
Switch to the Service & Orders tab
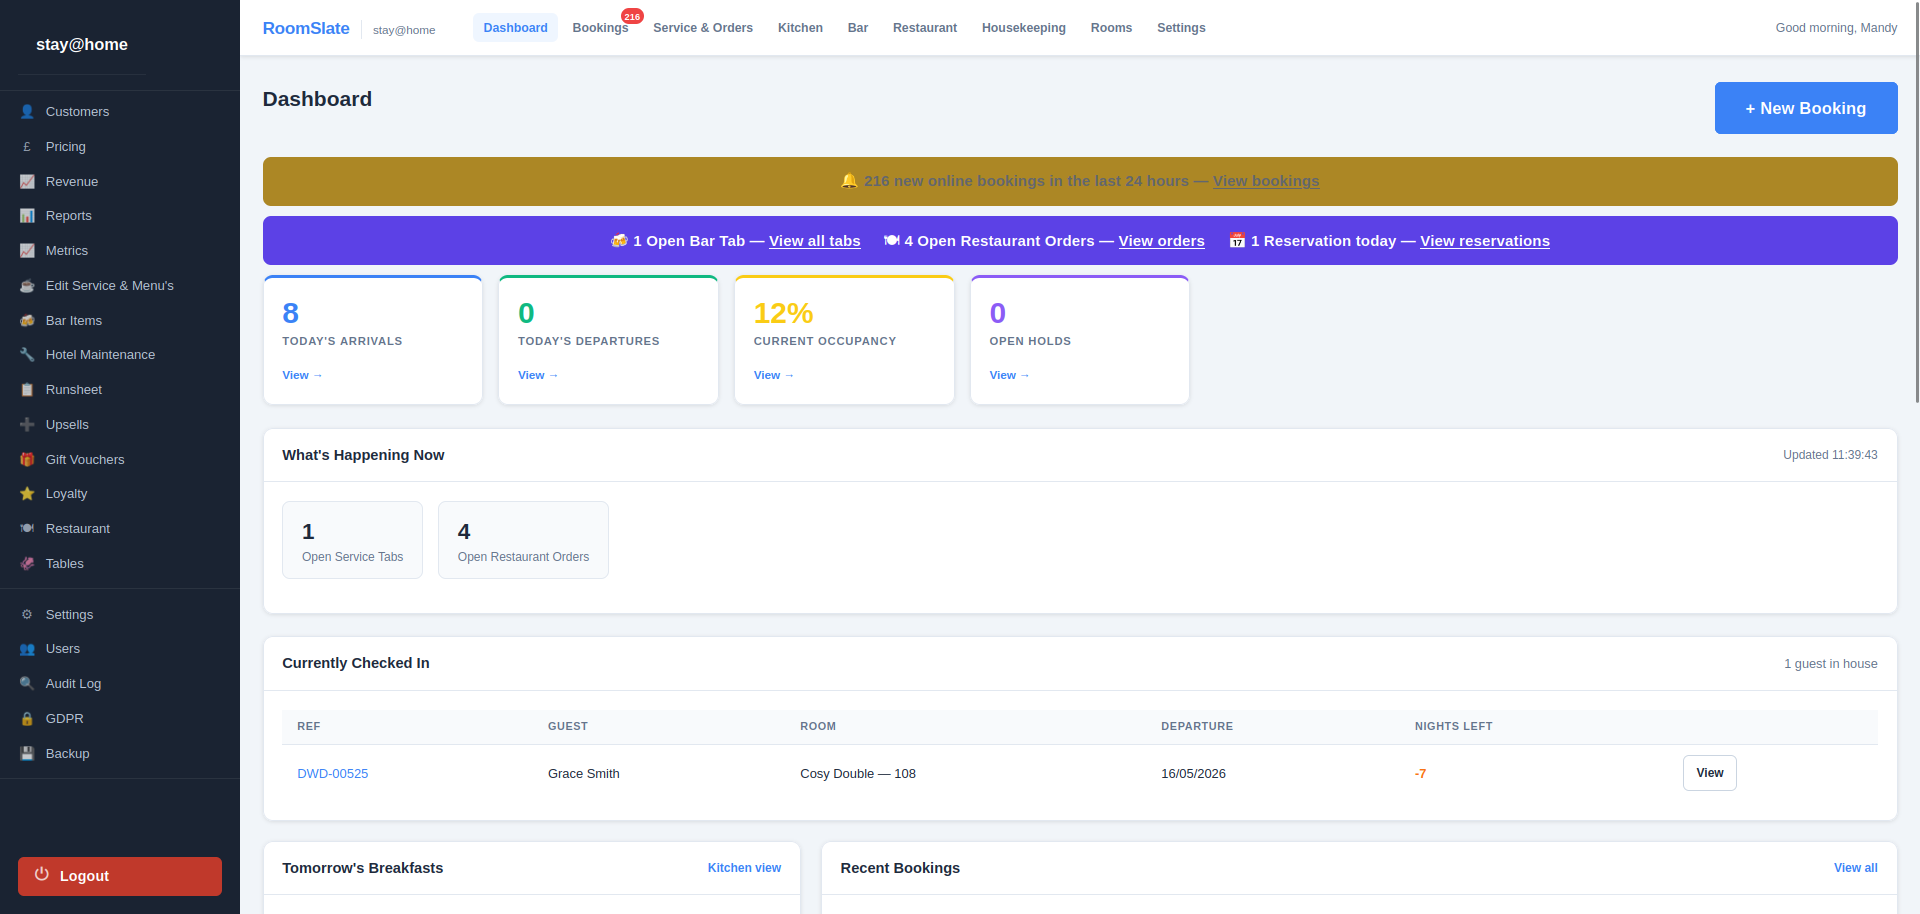point(703,28)
